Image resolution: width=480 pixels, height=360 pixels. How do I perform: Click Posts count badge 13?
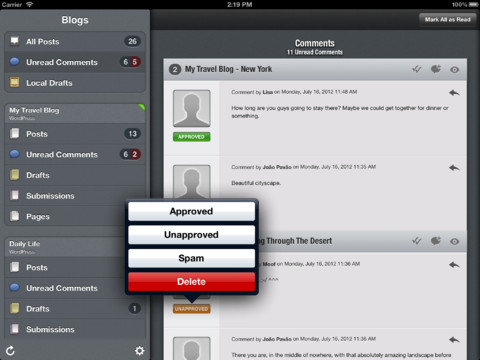click(132, 134)
